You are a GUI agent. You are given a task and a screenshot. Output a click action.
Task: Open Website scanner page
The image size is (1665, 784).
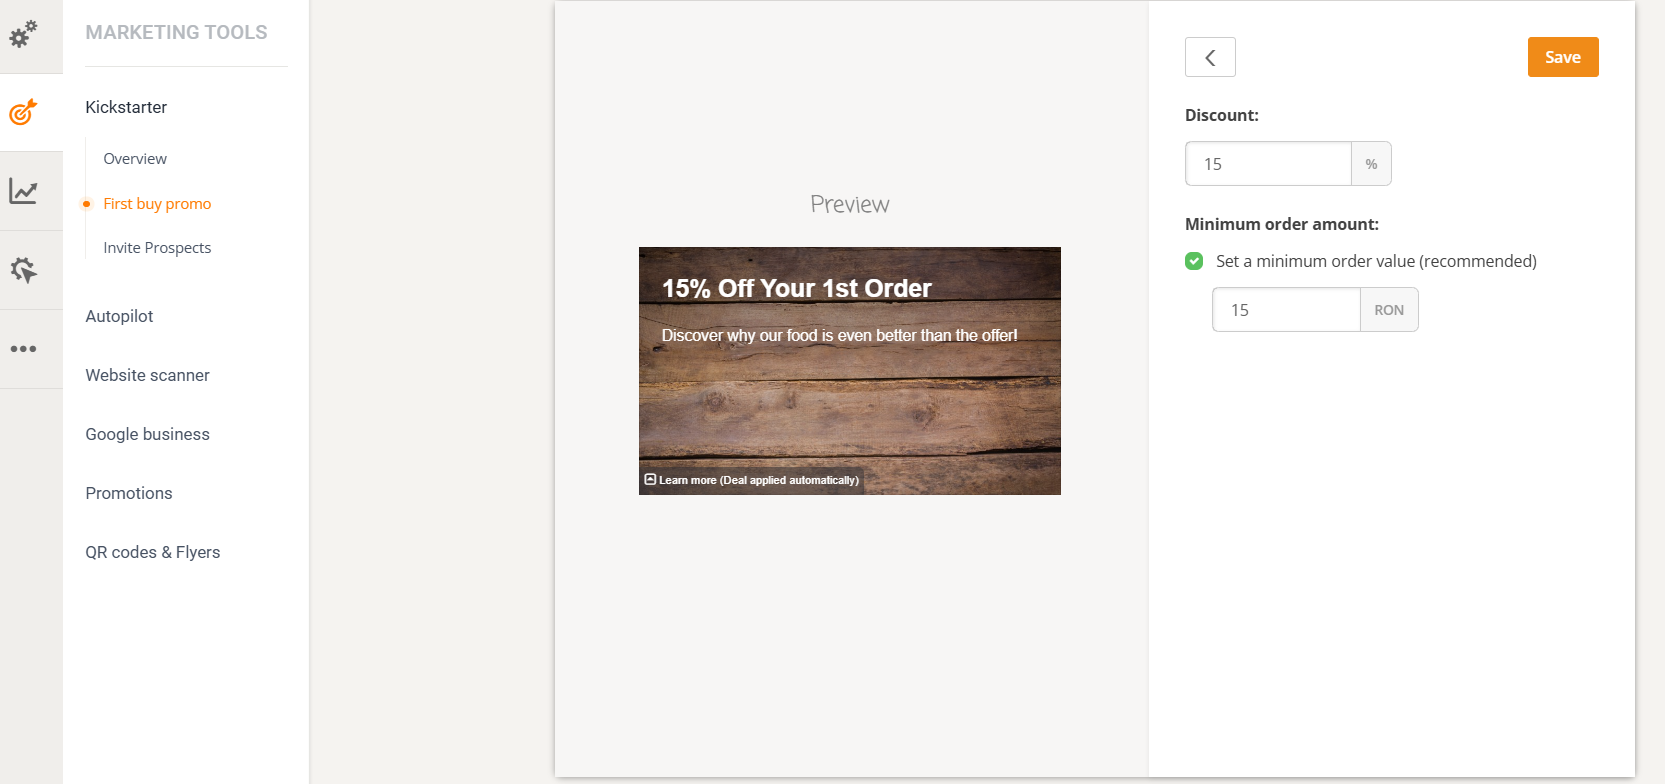pyautogui.click(x=147, y=375)
